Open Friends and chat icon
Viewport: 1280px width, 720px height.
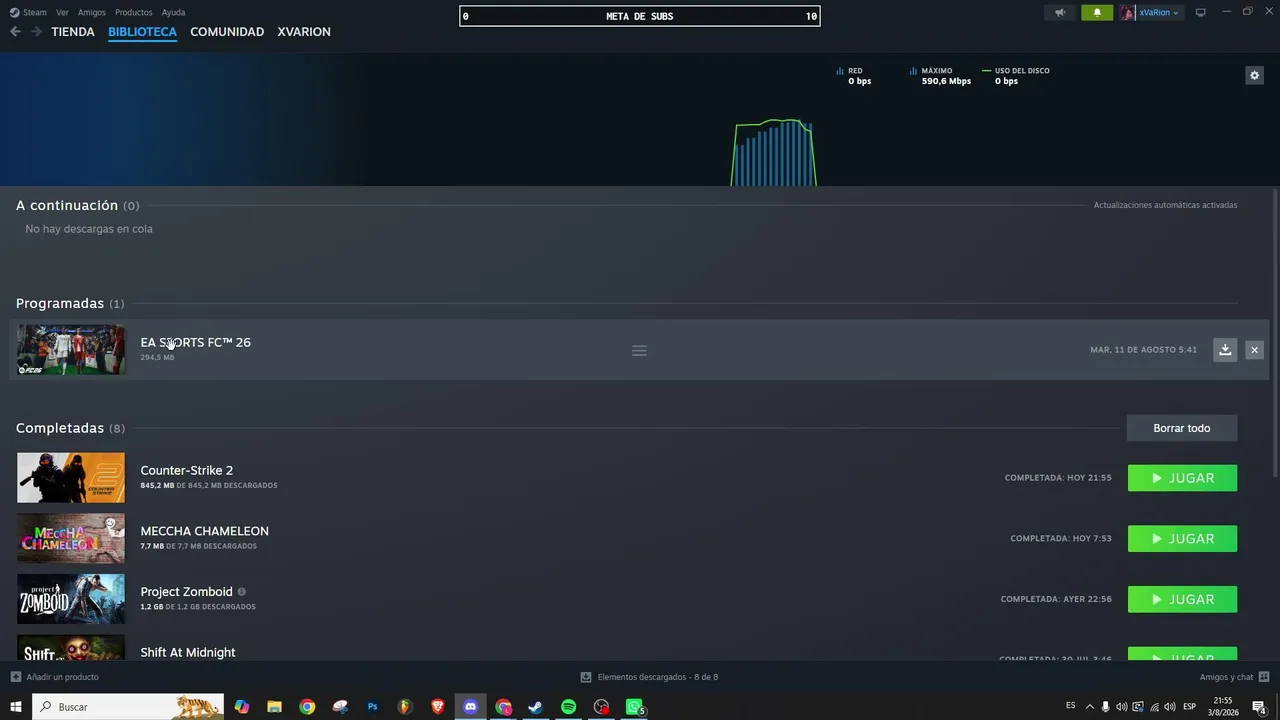[x=1264, y=677]
